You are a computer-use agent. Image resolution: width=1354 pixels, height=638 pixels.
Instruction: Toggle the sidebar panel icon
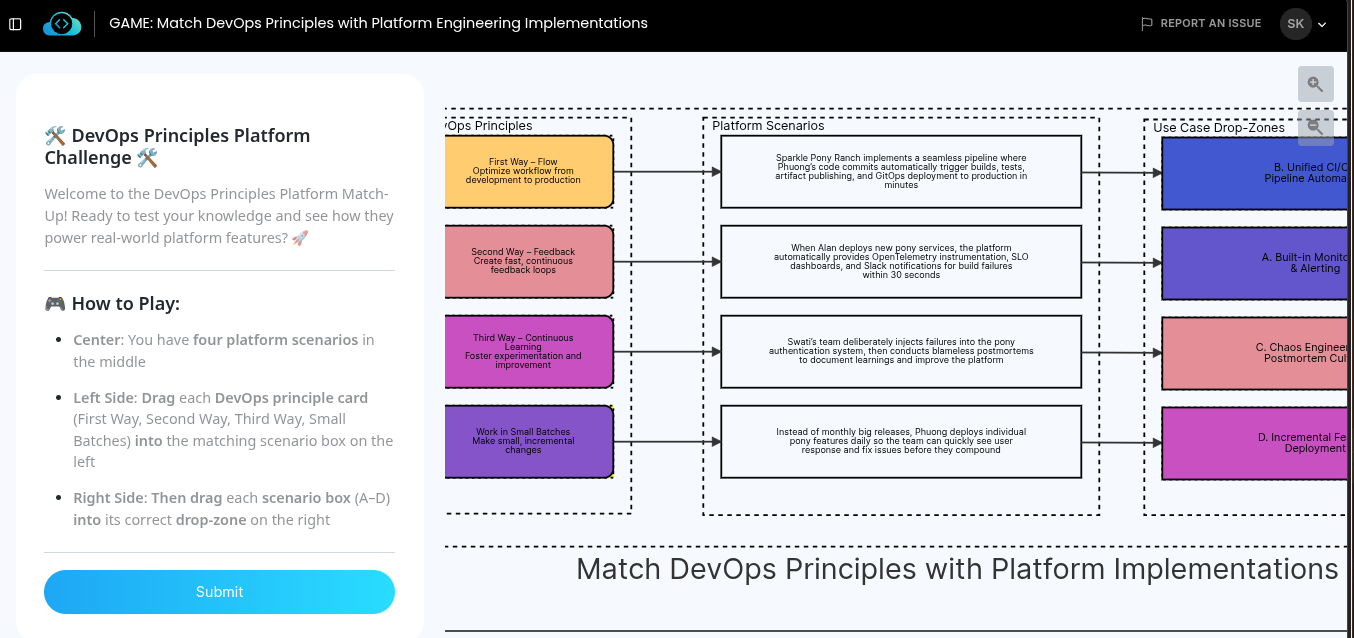pos(15,24)
